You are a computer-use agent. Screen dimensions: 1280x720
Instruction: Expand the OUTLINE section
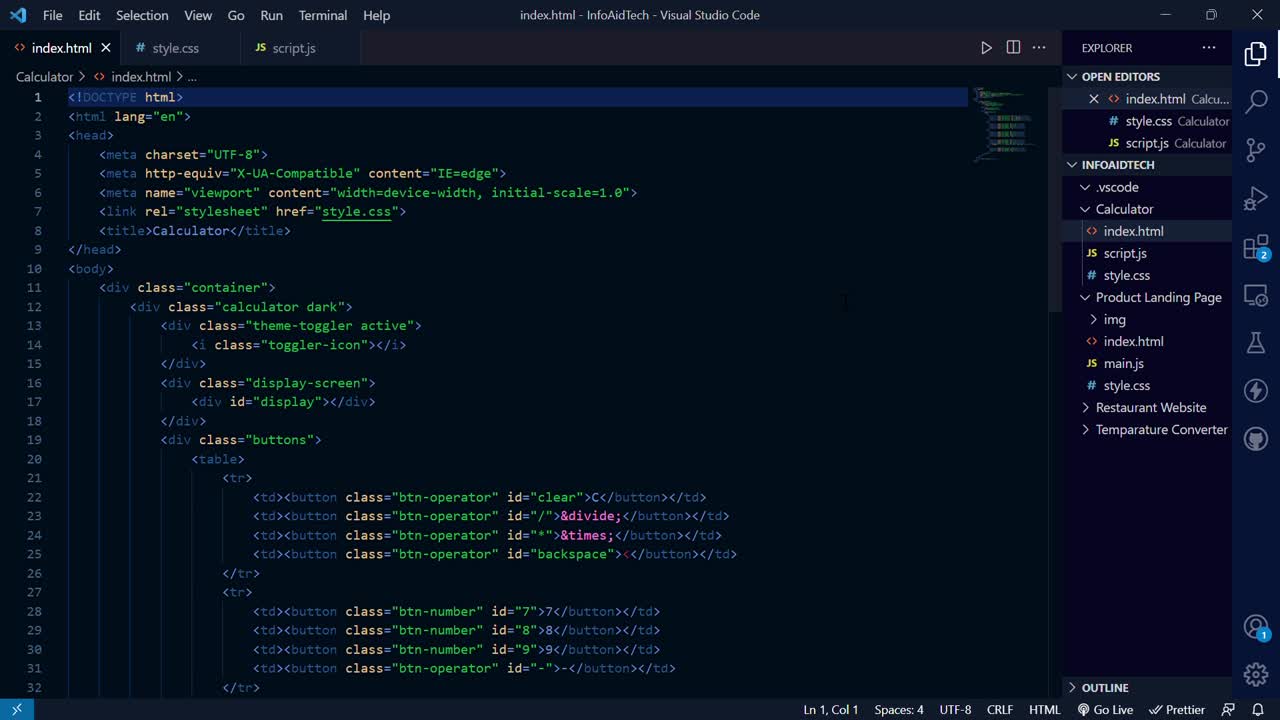(1104, 688)
